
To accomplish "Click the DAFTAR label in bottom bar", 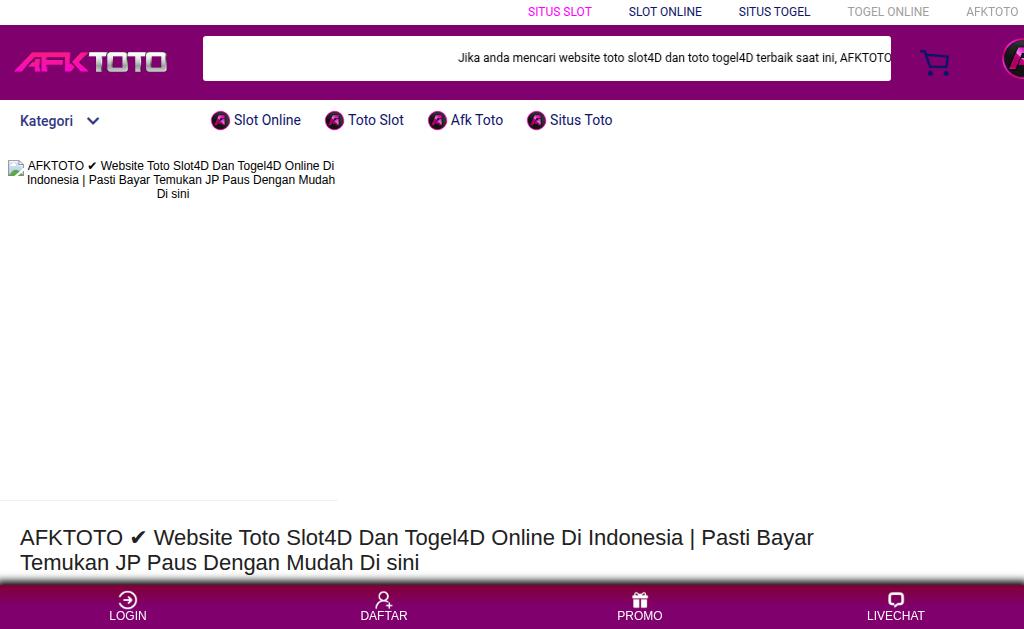I will tap(384, 616).
